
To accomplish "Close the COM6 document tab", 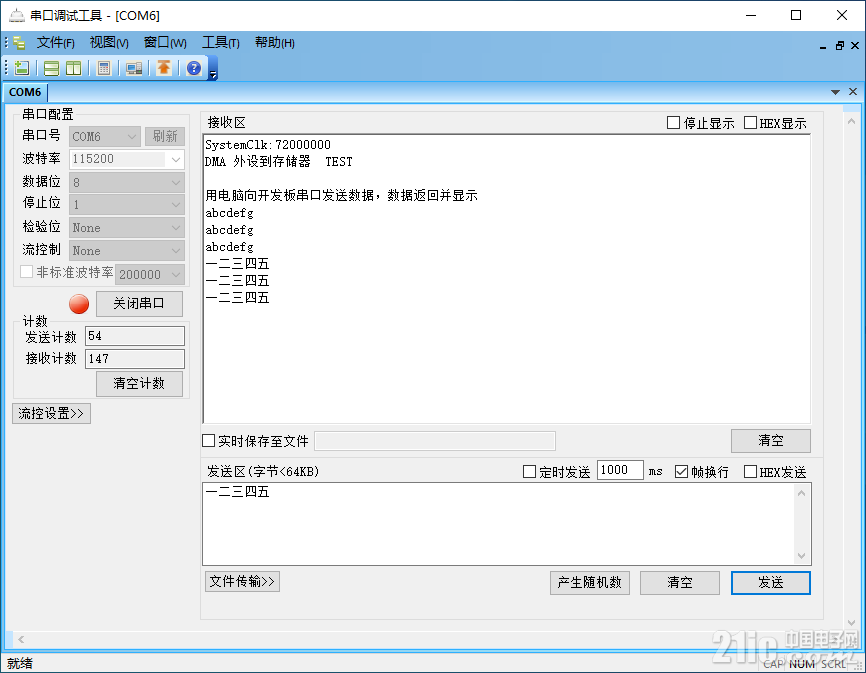I will coord(853,92).
